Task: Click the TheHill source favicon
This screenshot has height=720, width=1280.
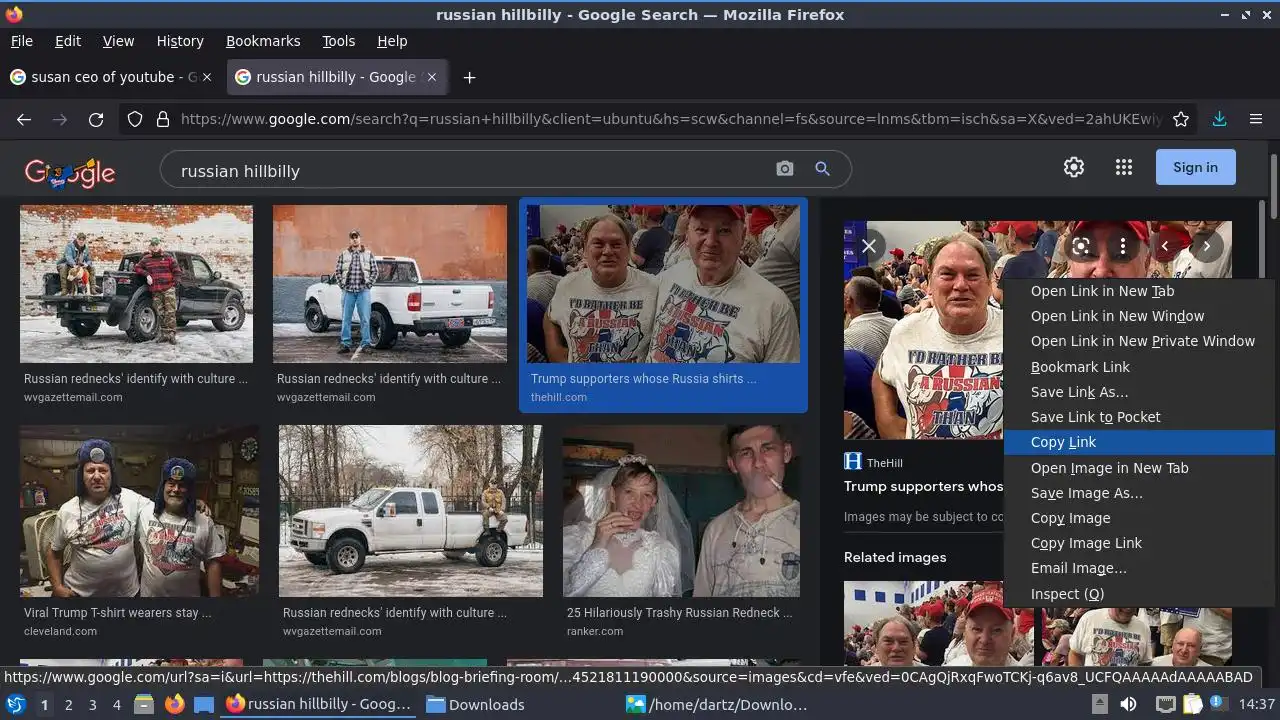Action: (853, 461)
